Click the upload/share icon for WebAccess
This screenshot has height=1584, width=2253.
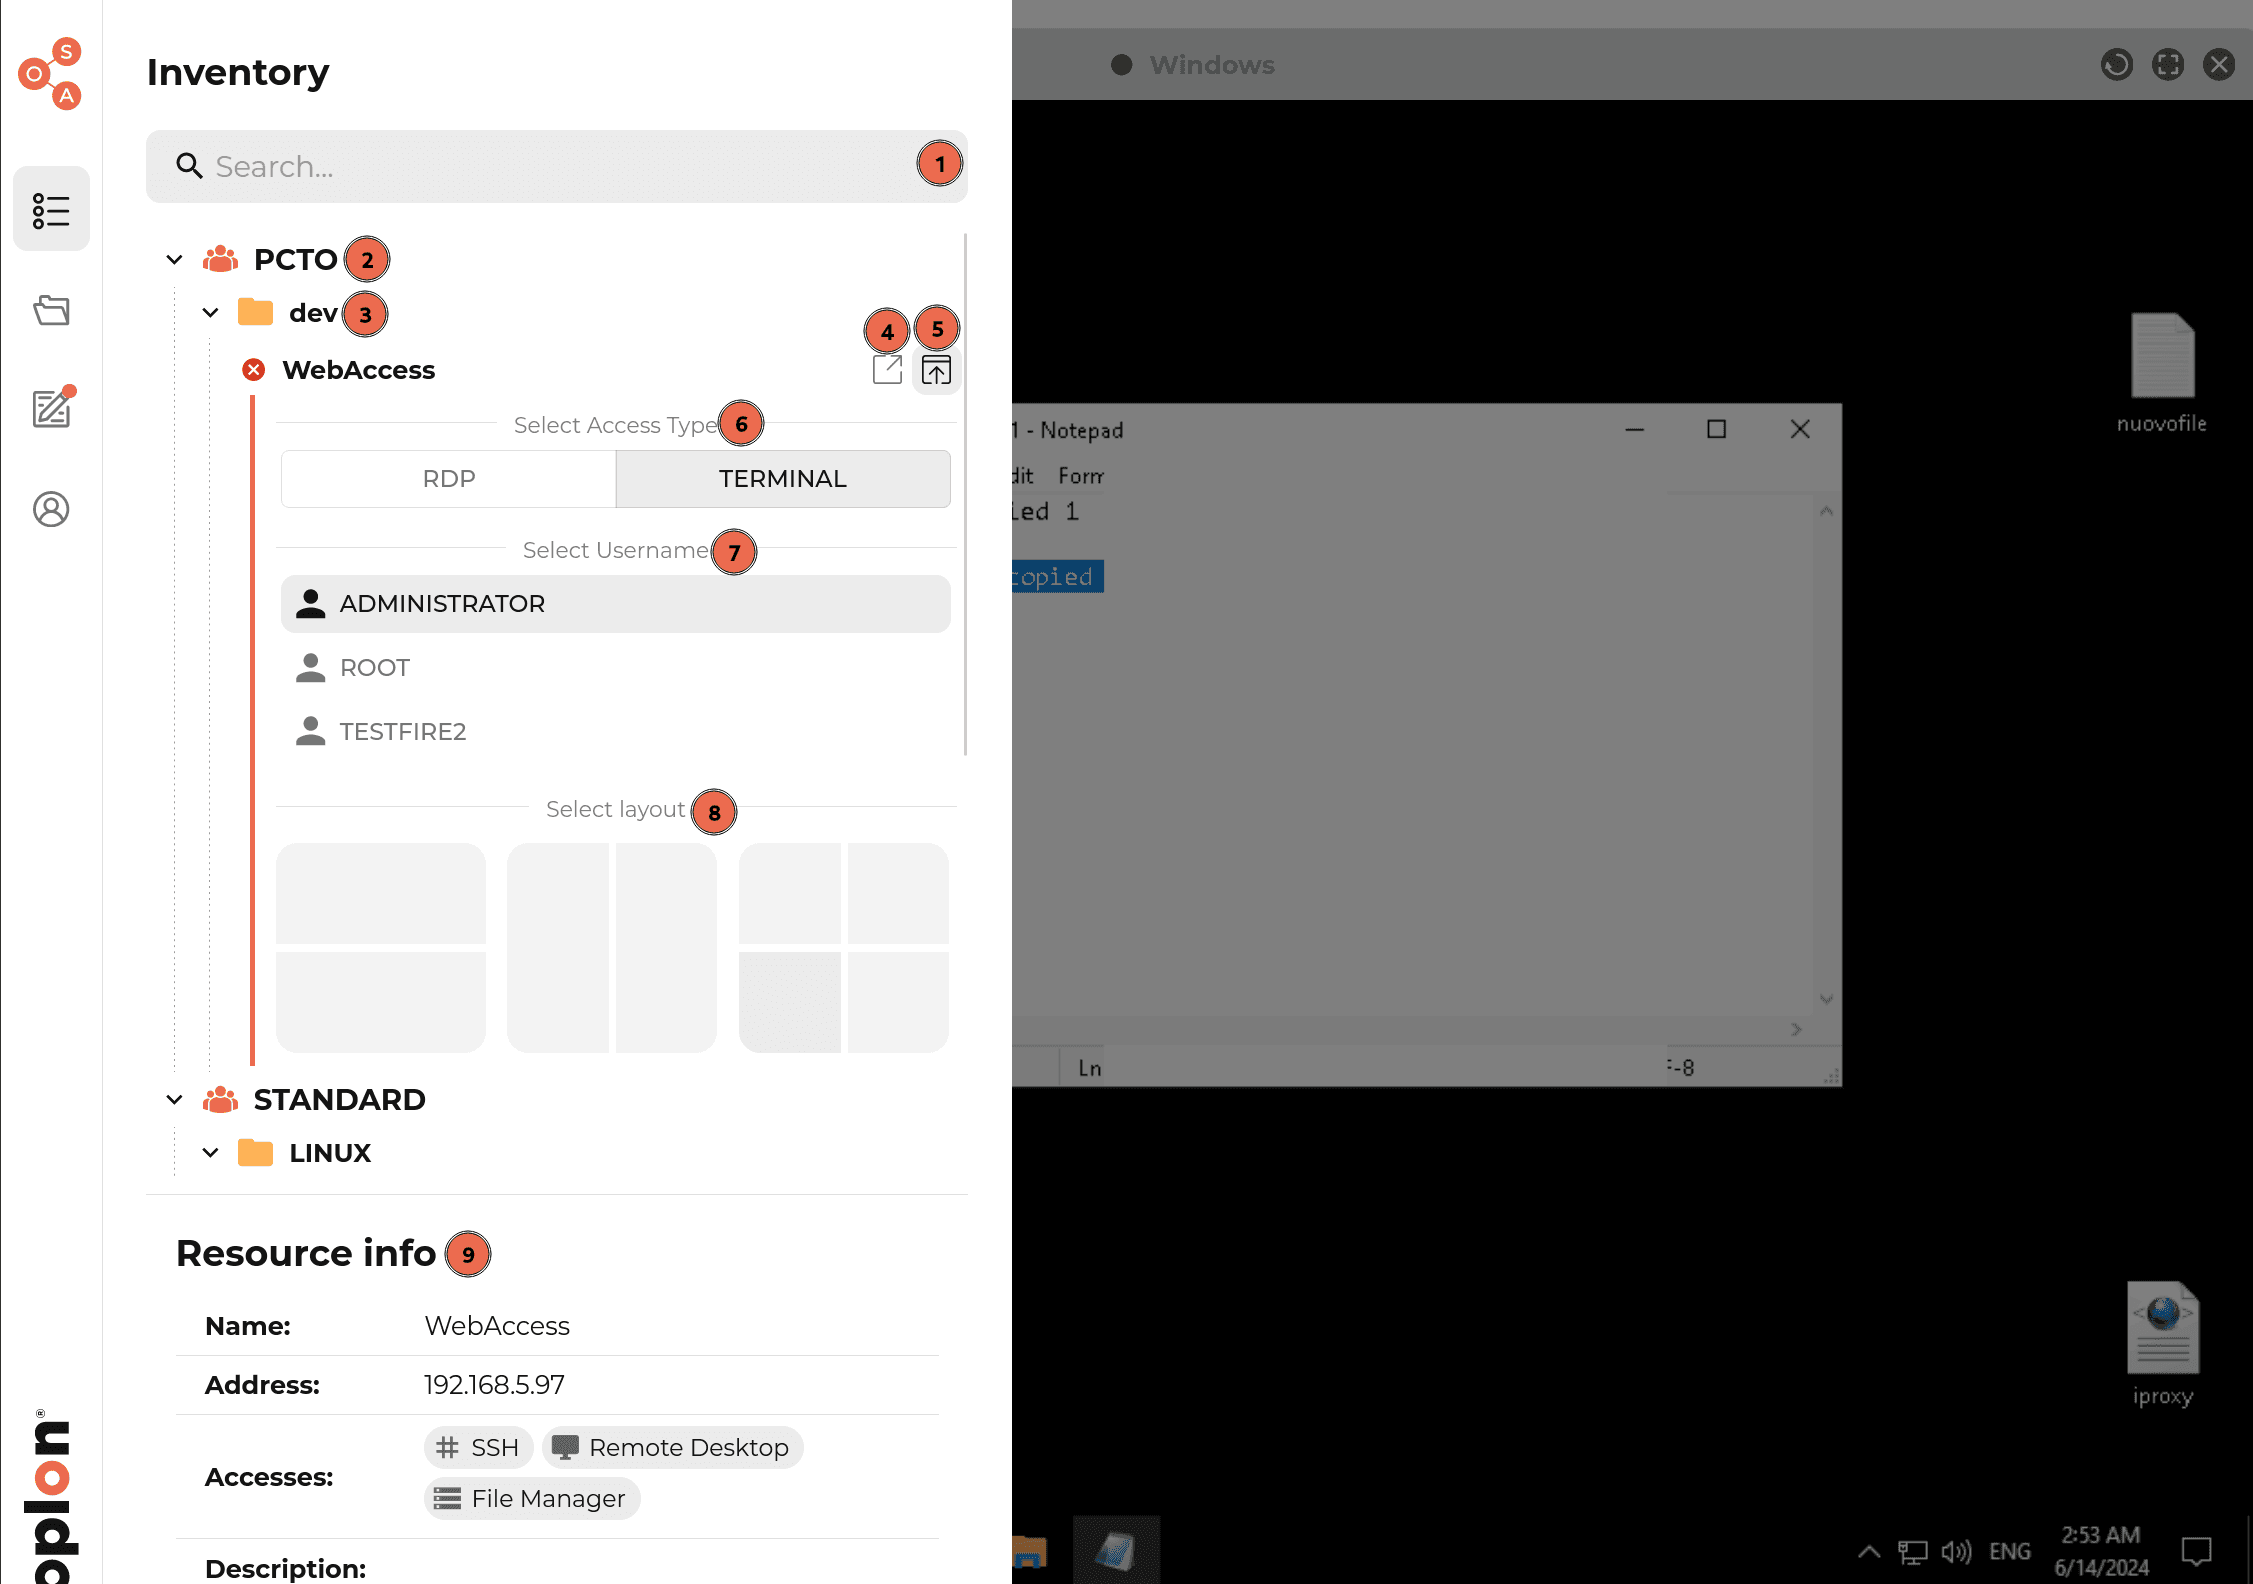tap(938, 369)
